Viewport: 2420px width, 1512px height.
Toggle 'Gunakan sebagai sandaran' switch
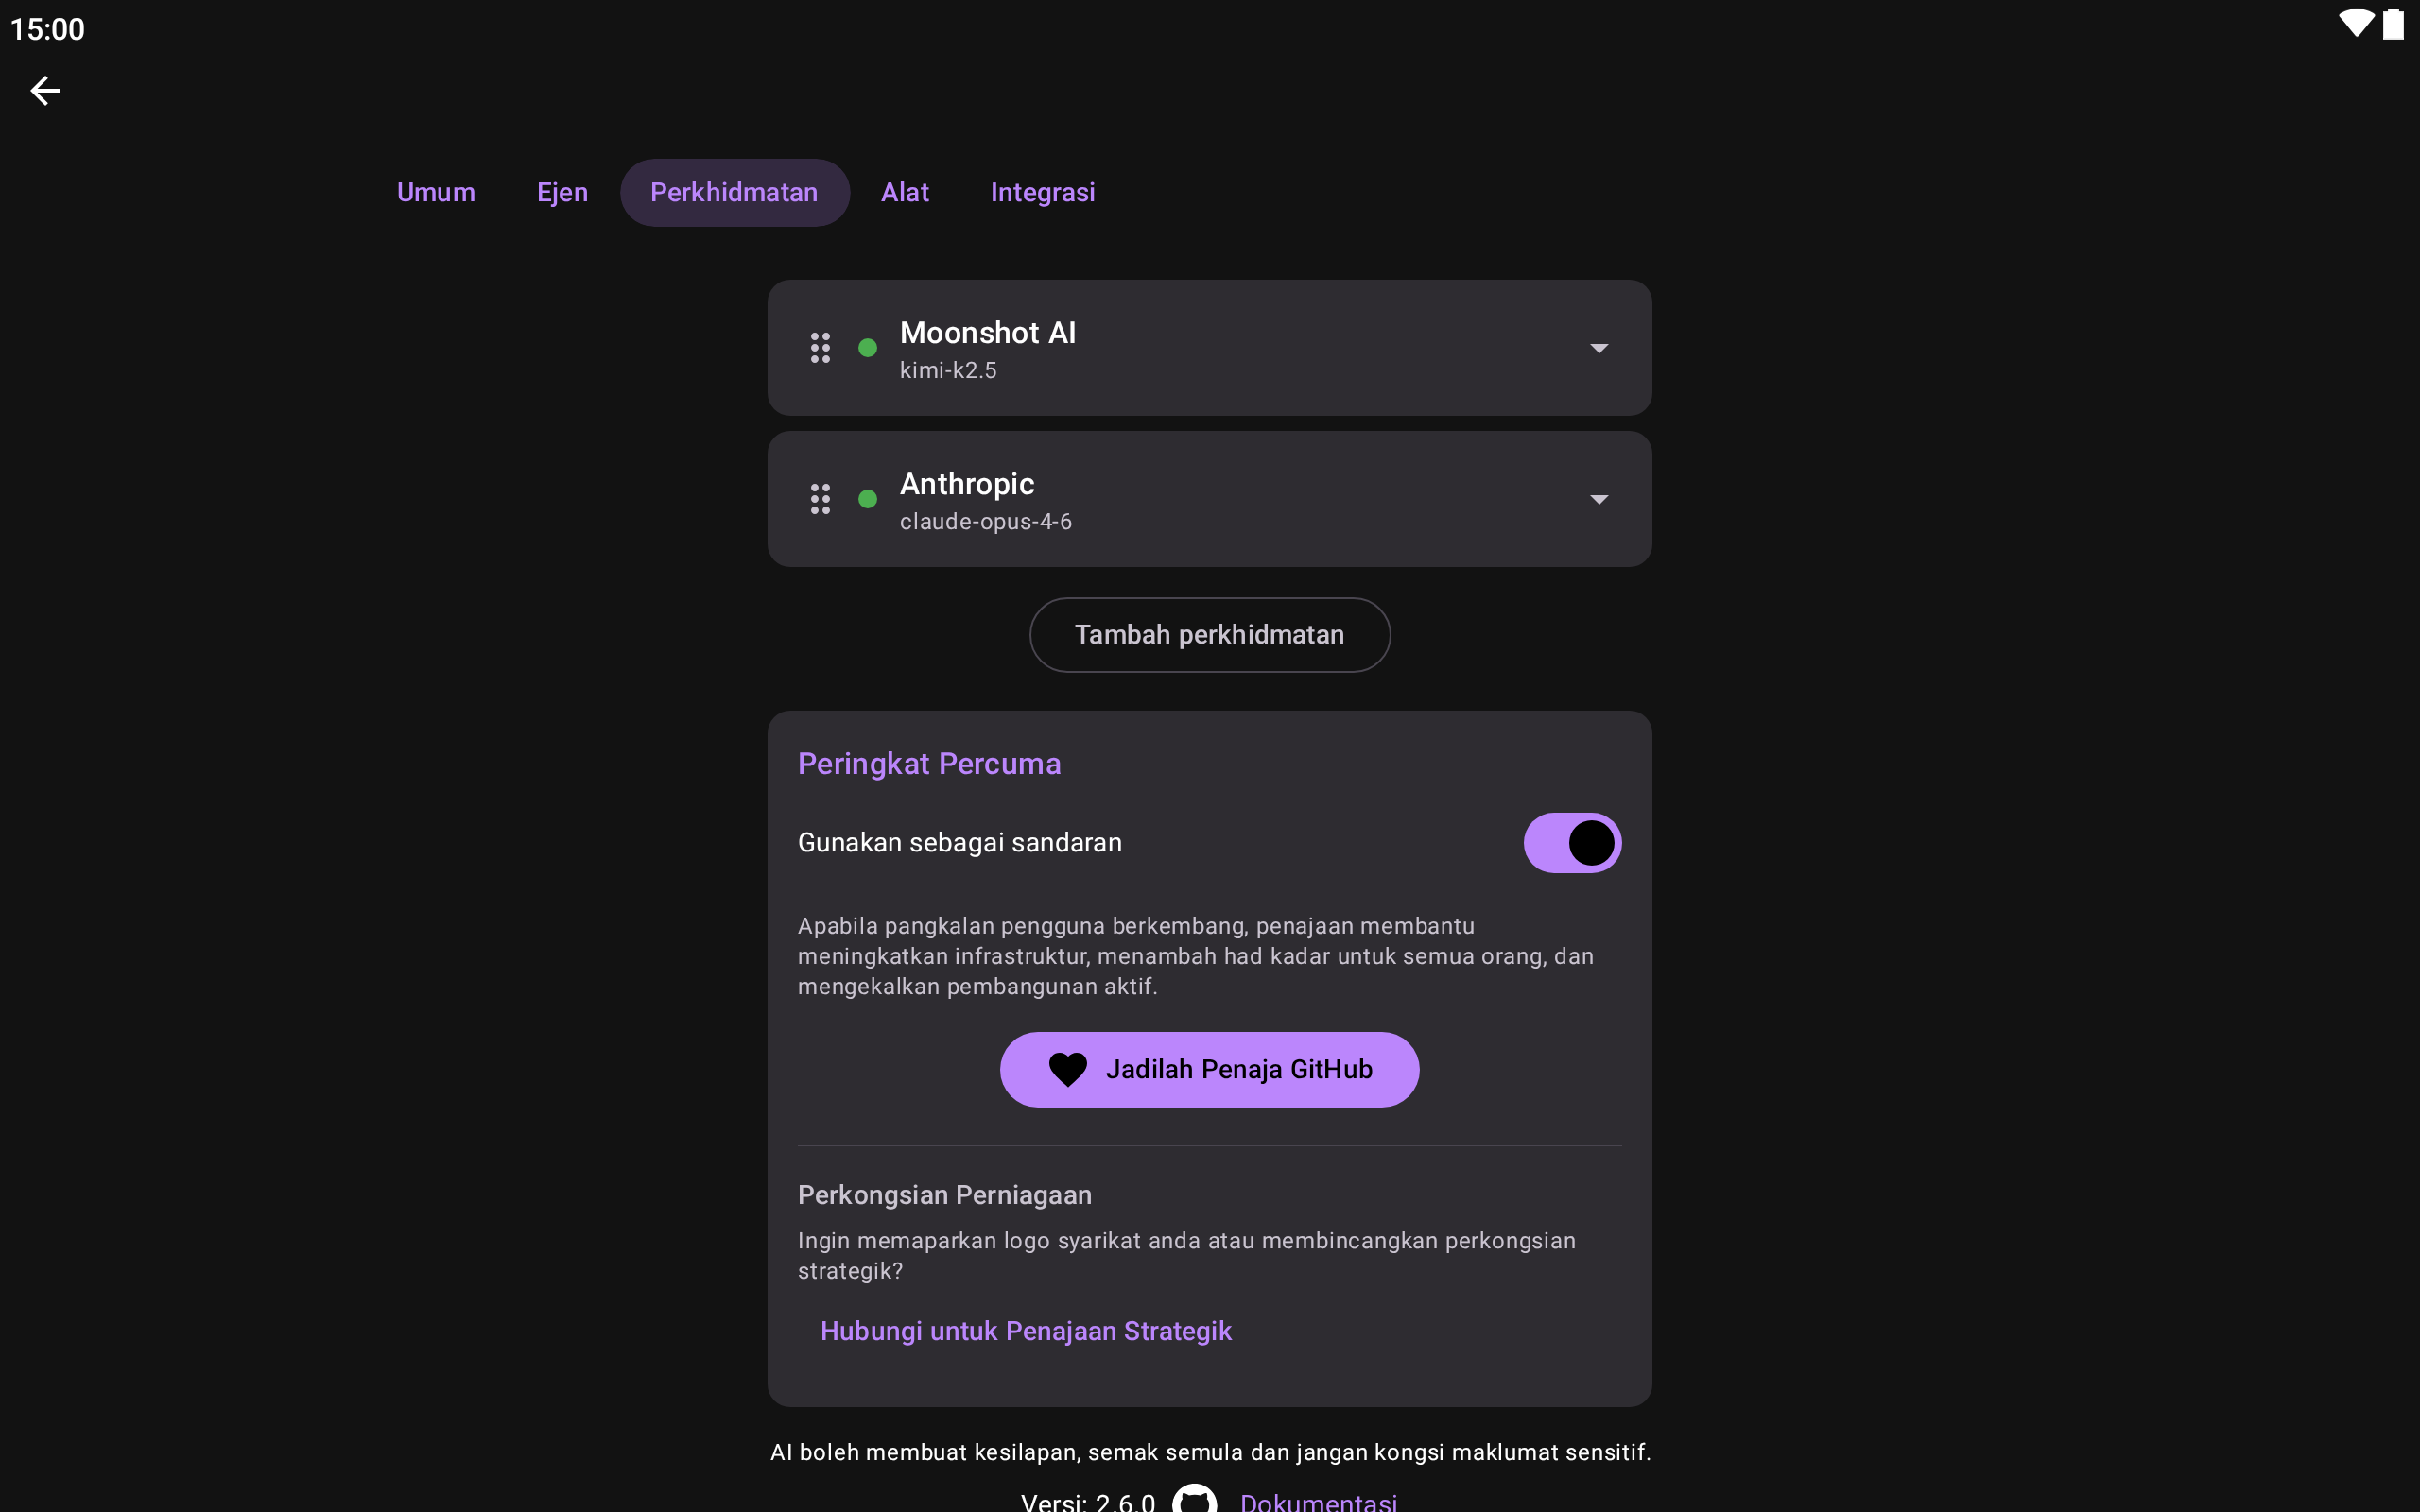pos(1572,843)
